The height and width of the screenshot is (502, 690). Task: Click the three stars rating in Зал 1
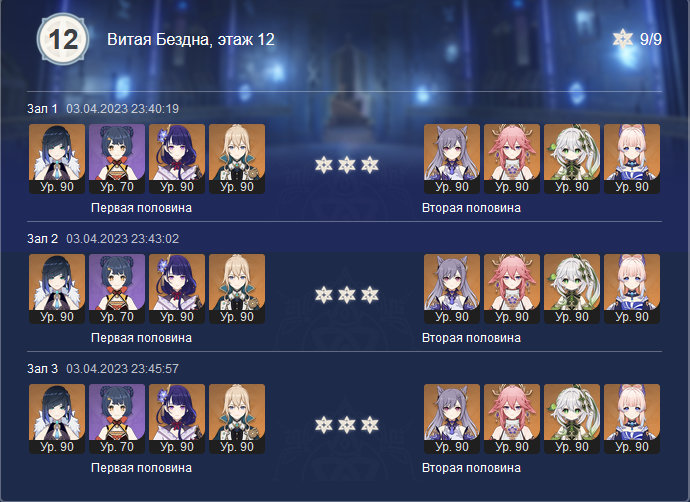347,165
